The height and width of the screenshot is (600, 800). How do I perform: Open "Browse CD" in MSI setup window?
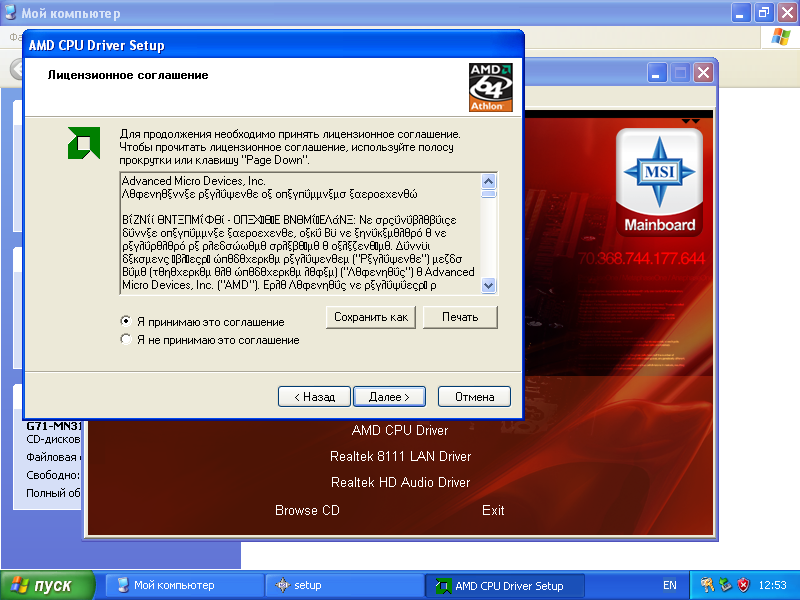click(307, 510)
